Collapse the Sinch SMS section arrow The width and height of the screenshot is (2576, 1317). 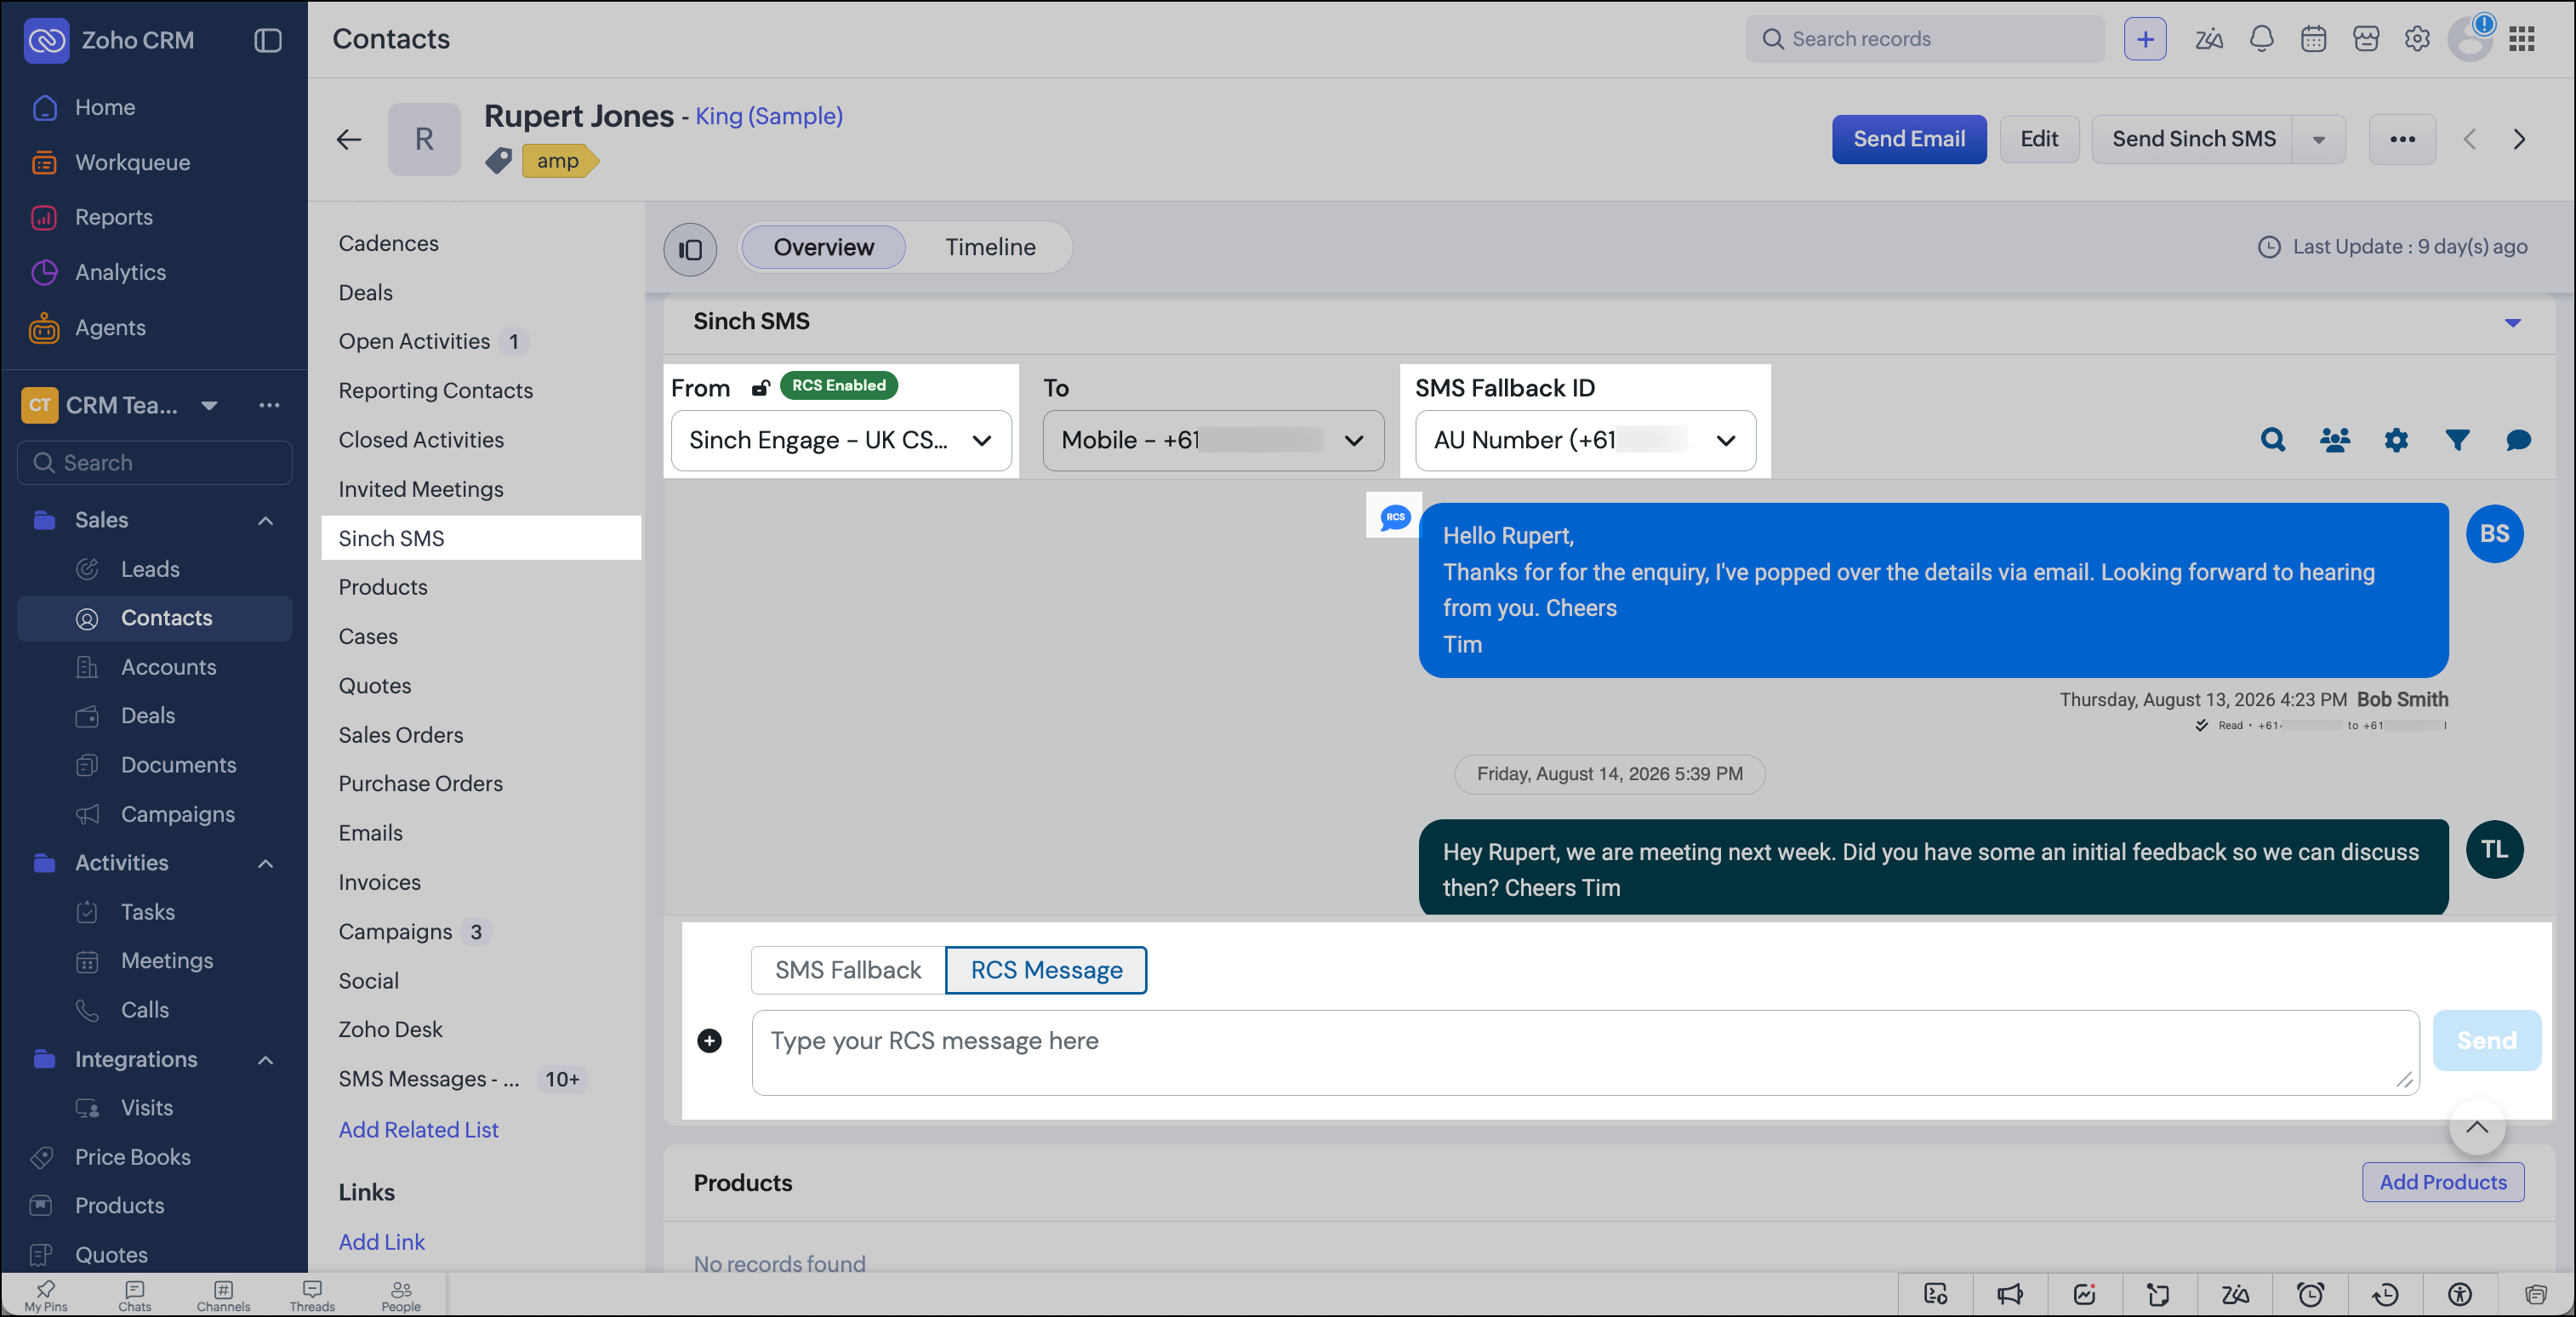2512,323
